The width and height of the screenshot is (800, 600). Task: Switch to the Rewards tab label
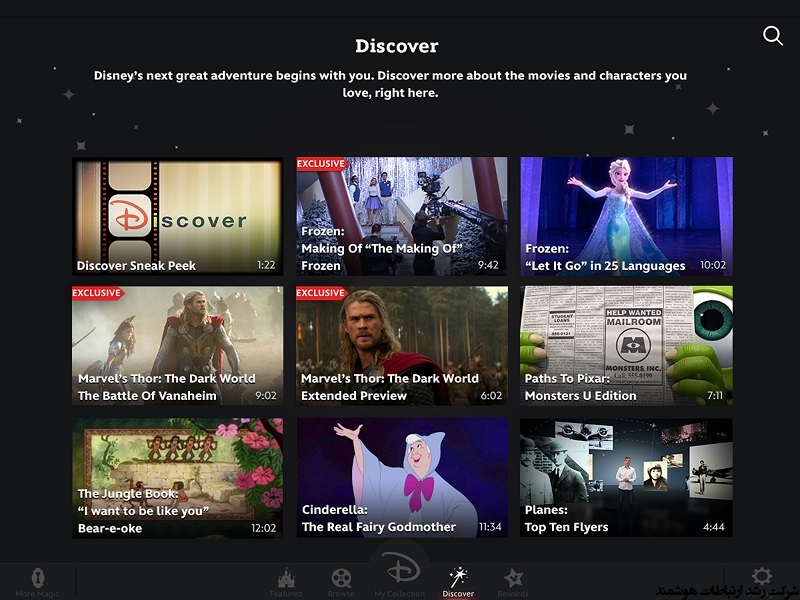click(x=513, y=594)
